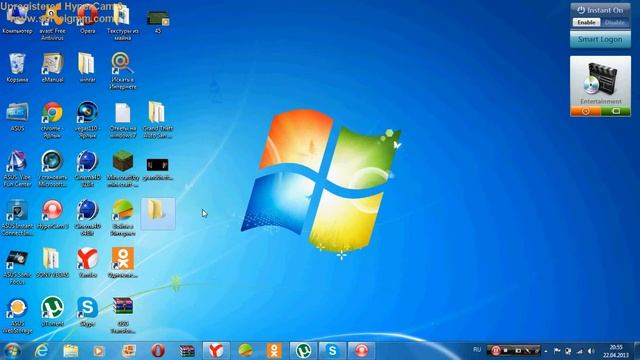Select the HyperCam 3 desktop shortcut

52,215
